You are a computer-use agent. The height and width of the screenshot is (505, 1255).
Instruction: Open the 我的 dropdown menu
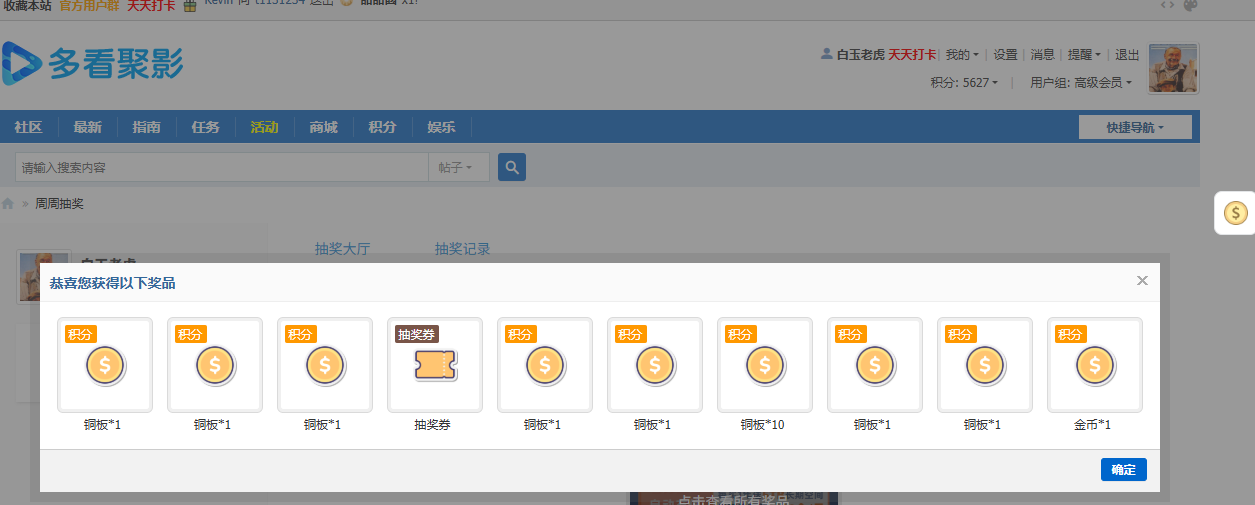(962, 55)
